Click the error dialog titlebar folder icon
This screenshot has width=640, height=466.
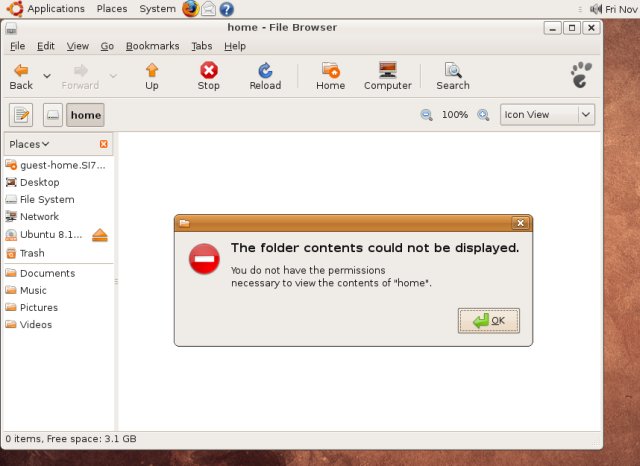tap(184, 223)
